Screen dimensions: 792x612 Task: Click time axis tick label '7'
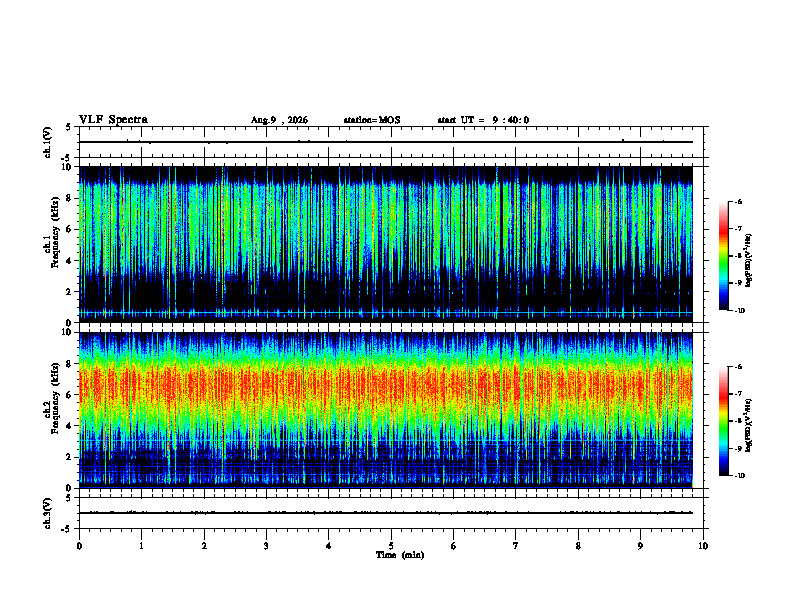(x=516, y=546)
